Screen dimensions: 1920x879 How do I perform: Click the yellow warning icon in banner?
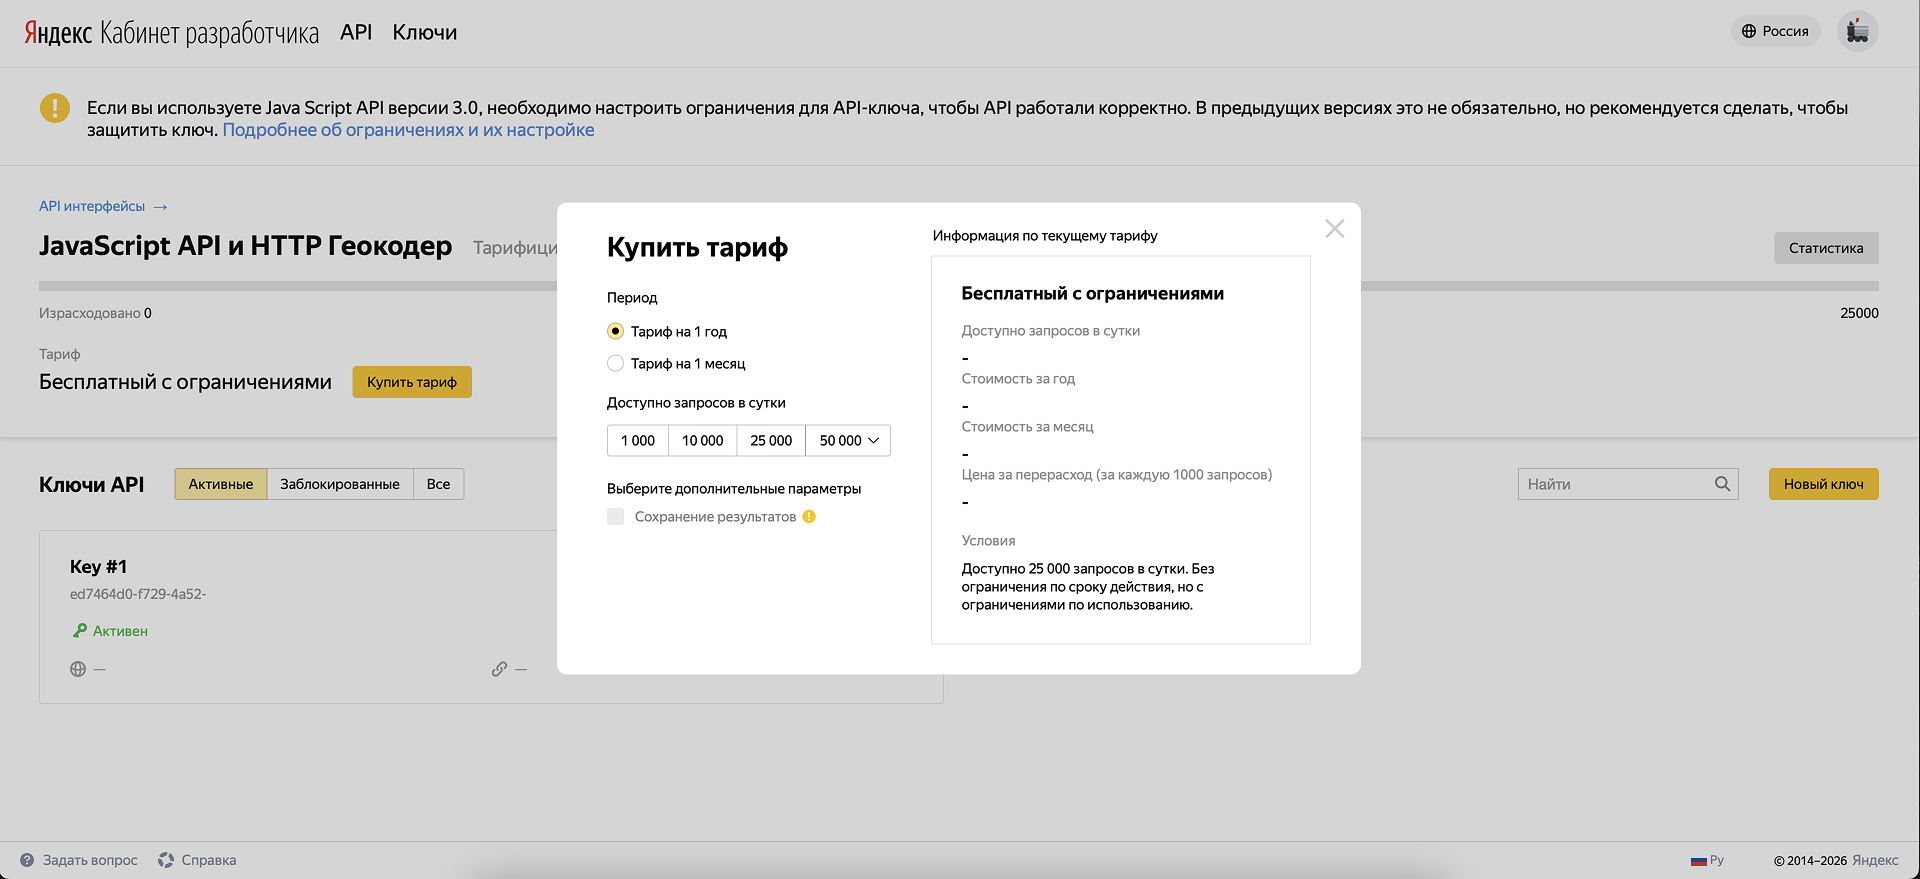(x=55, y=108)
